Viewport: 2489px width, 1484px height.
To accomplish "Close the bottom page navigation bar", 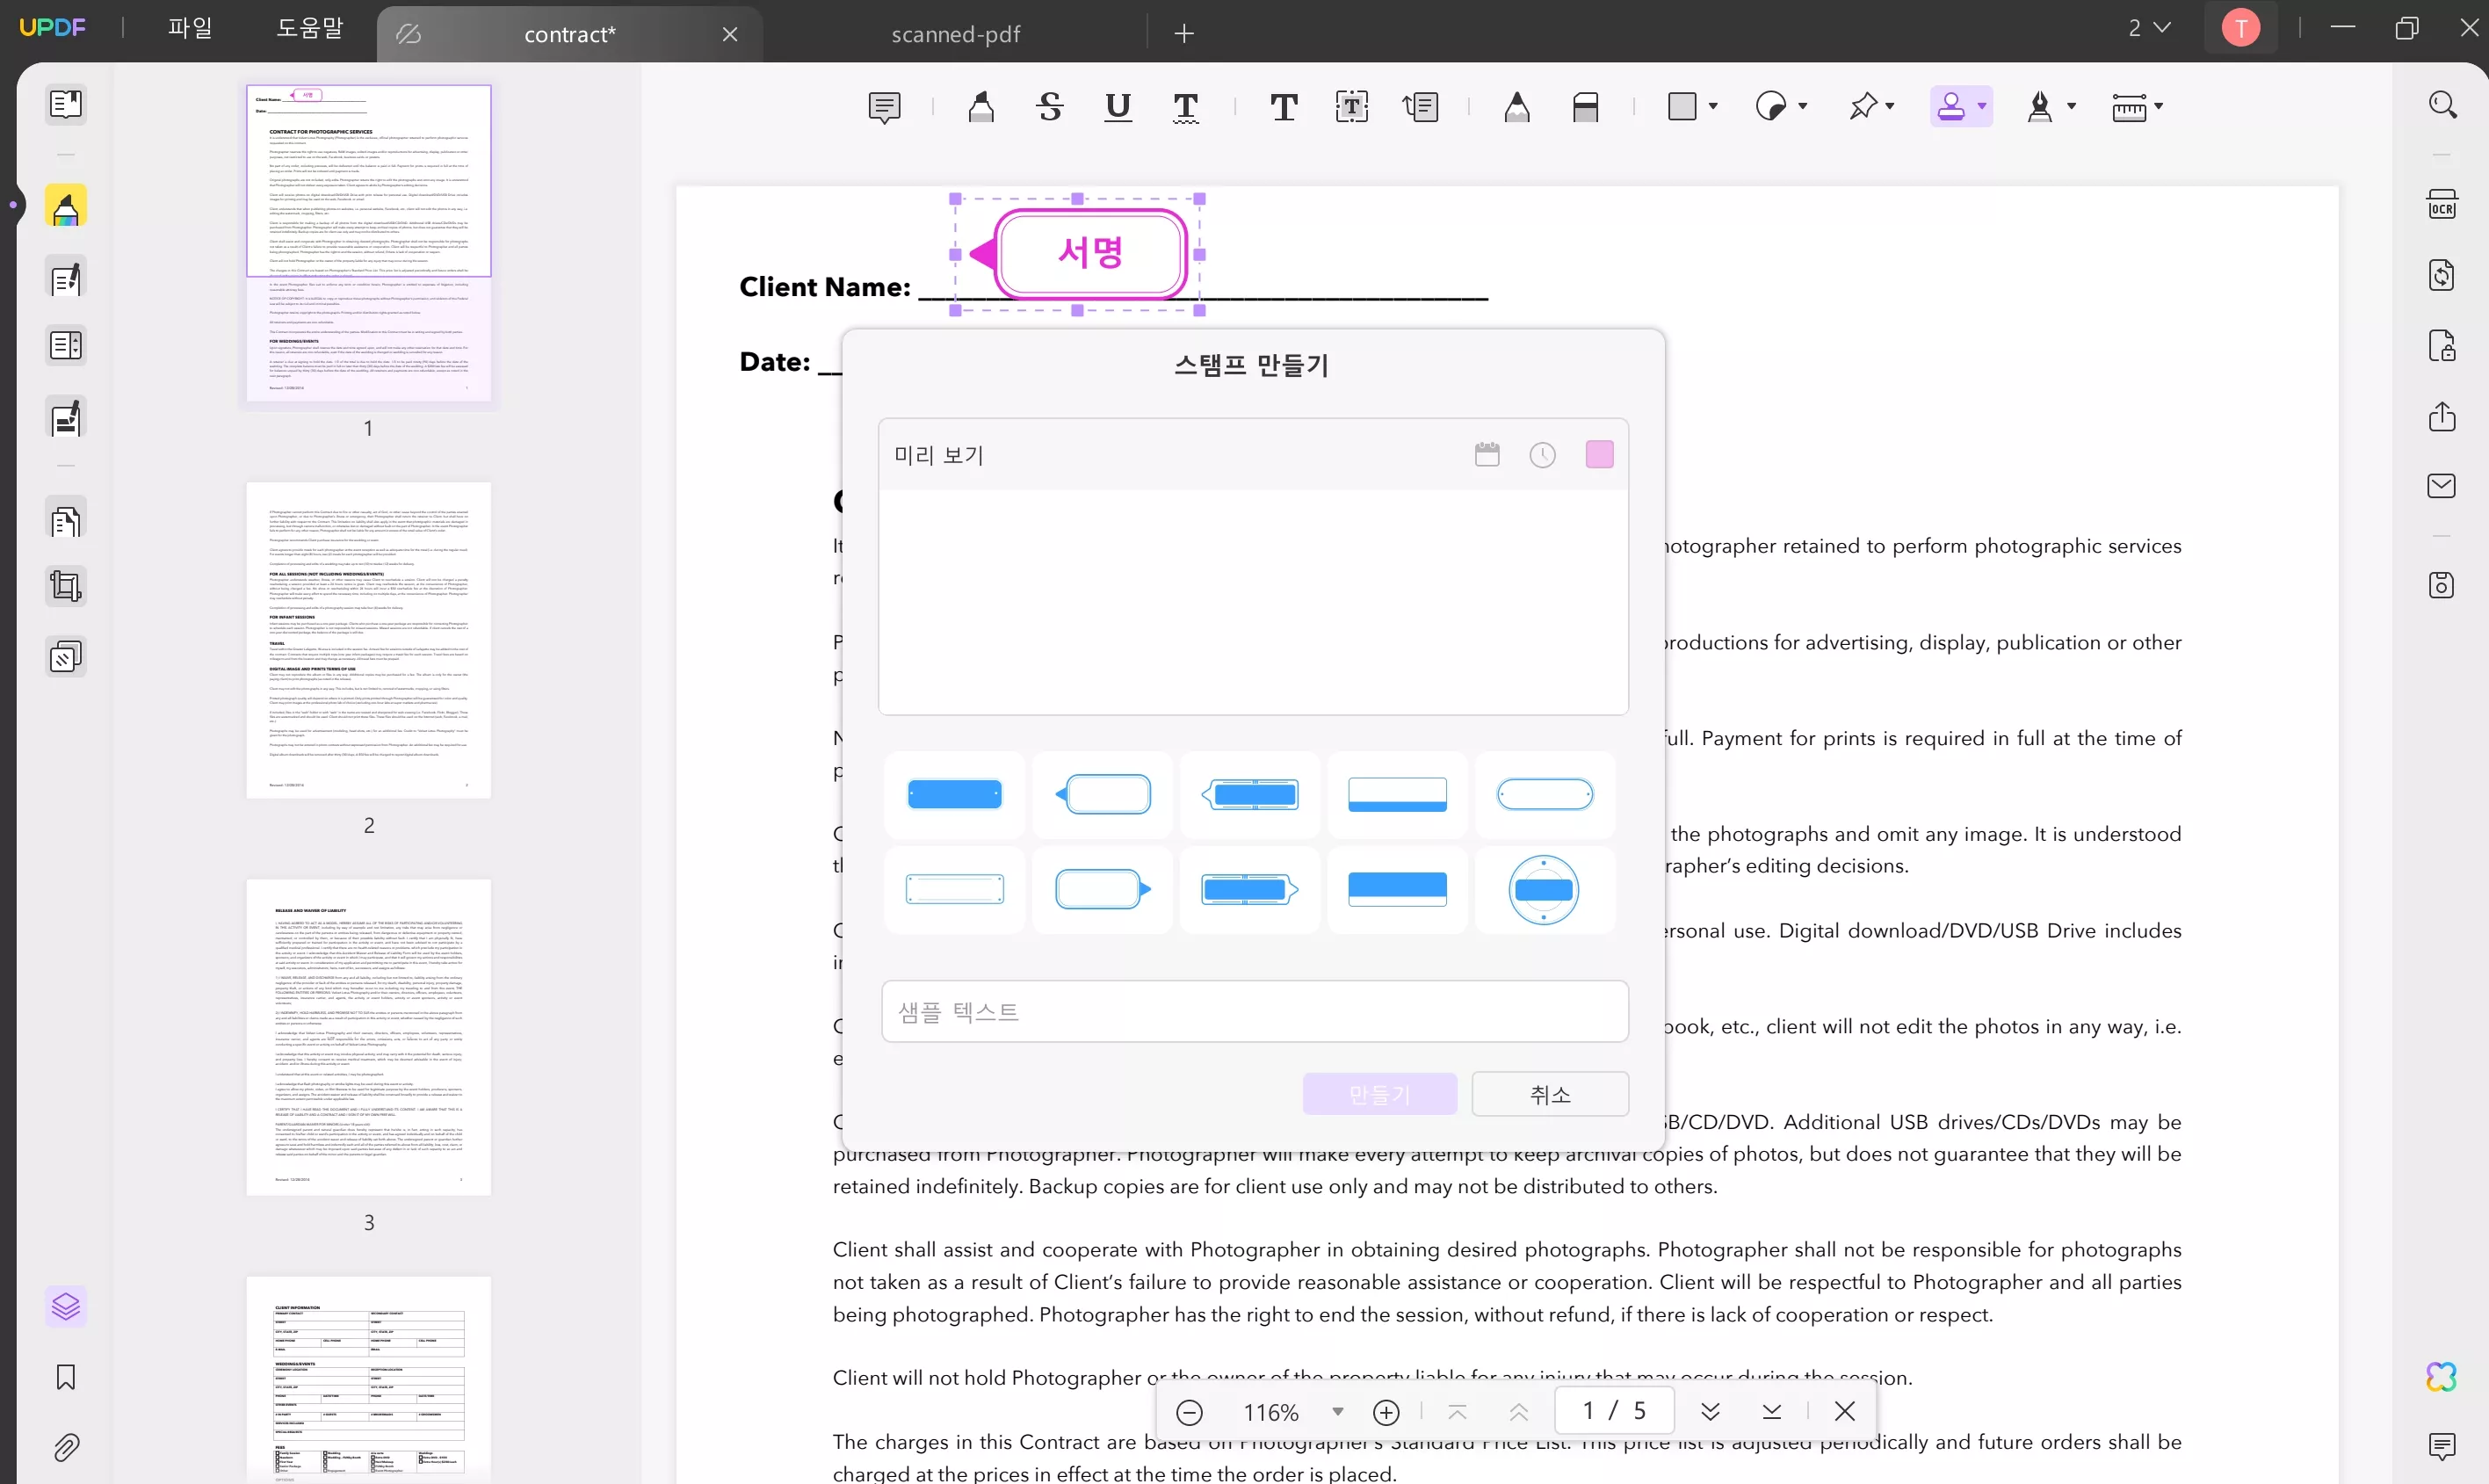I will click(x=1845, y=1411).
